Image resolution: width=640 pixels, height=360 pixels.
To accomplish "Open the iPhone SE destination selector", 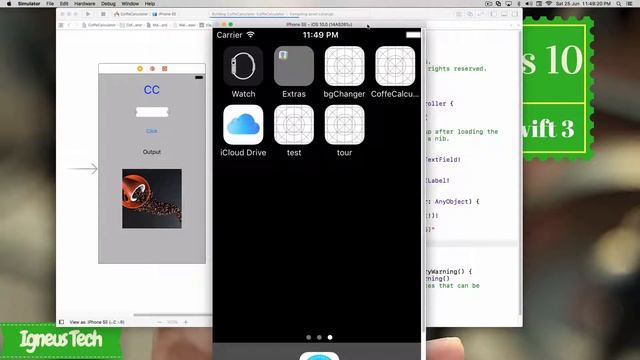I will [x=164, y=14].
